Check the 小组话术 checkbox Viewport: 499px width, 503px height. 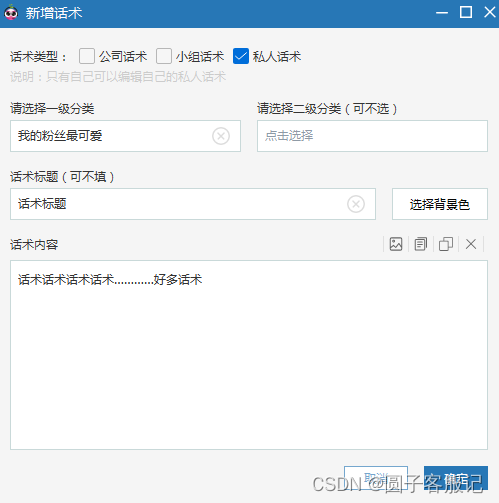pos(164,56)
